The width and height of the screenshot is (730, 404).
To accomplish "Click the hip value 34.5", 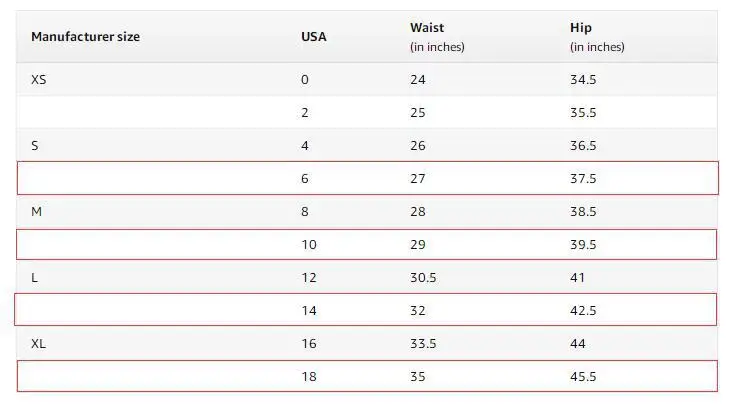I will tap(583, 80).
